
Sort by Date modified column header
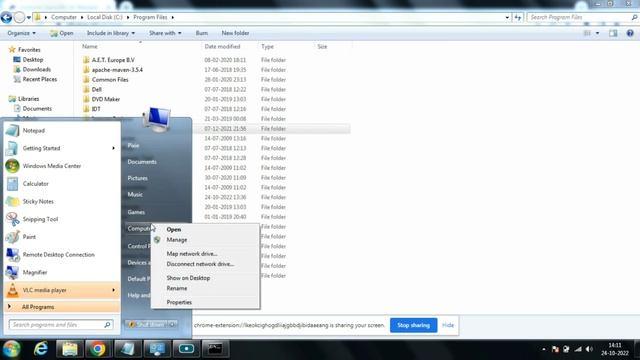point(222,47)
